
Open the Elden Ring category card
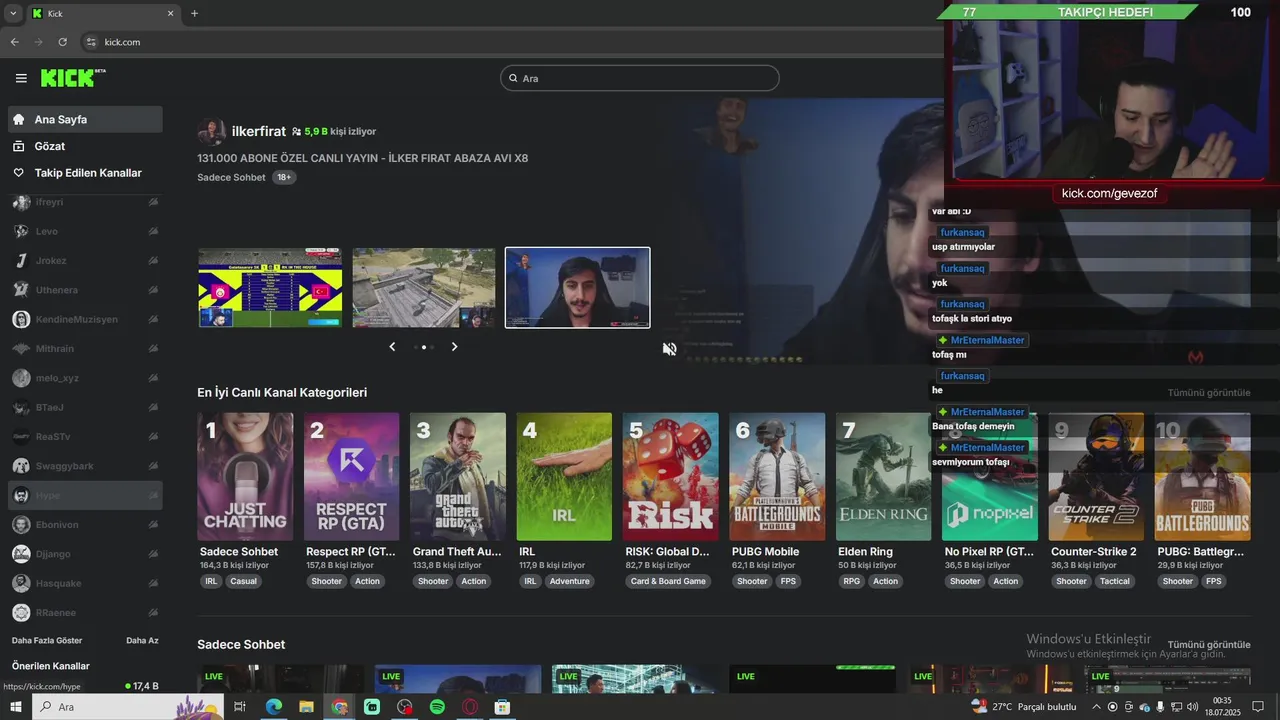(883, 477)
